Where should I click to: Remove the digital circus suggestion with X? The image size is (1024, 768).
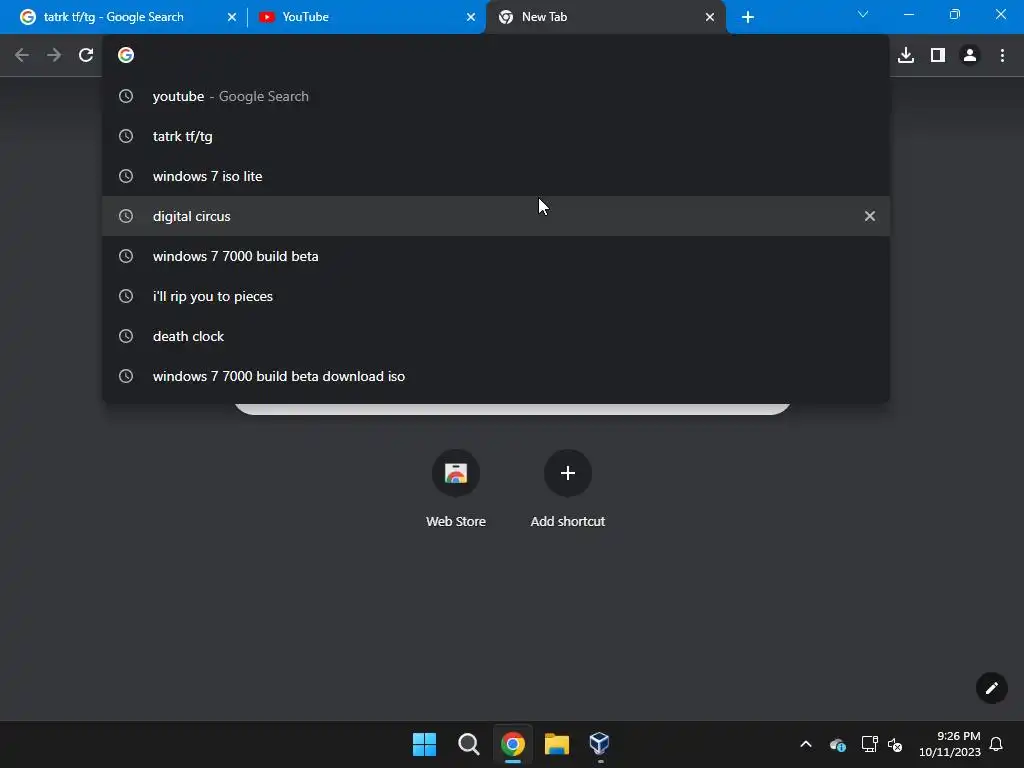[x=870, y=216]
